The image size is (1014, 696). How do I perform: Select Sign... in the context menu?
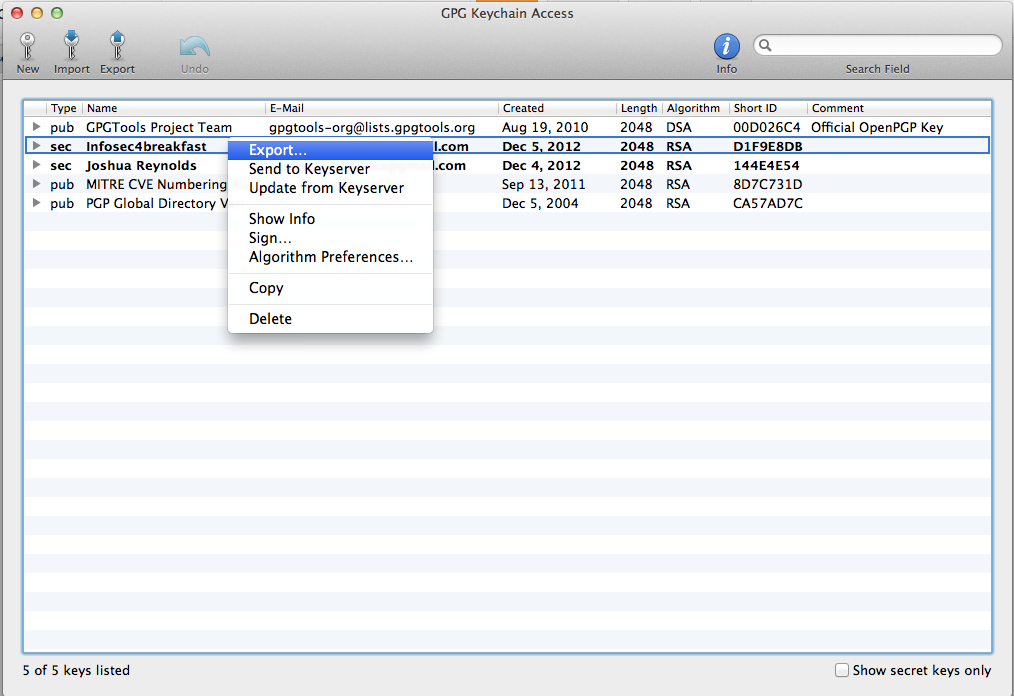click(330, 238)
